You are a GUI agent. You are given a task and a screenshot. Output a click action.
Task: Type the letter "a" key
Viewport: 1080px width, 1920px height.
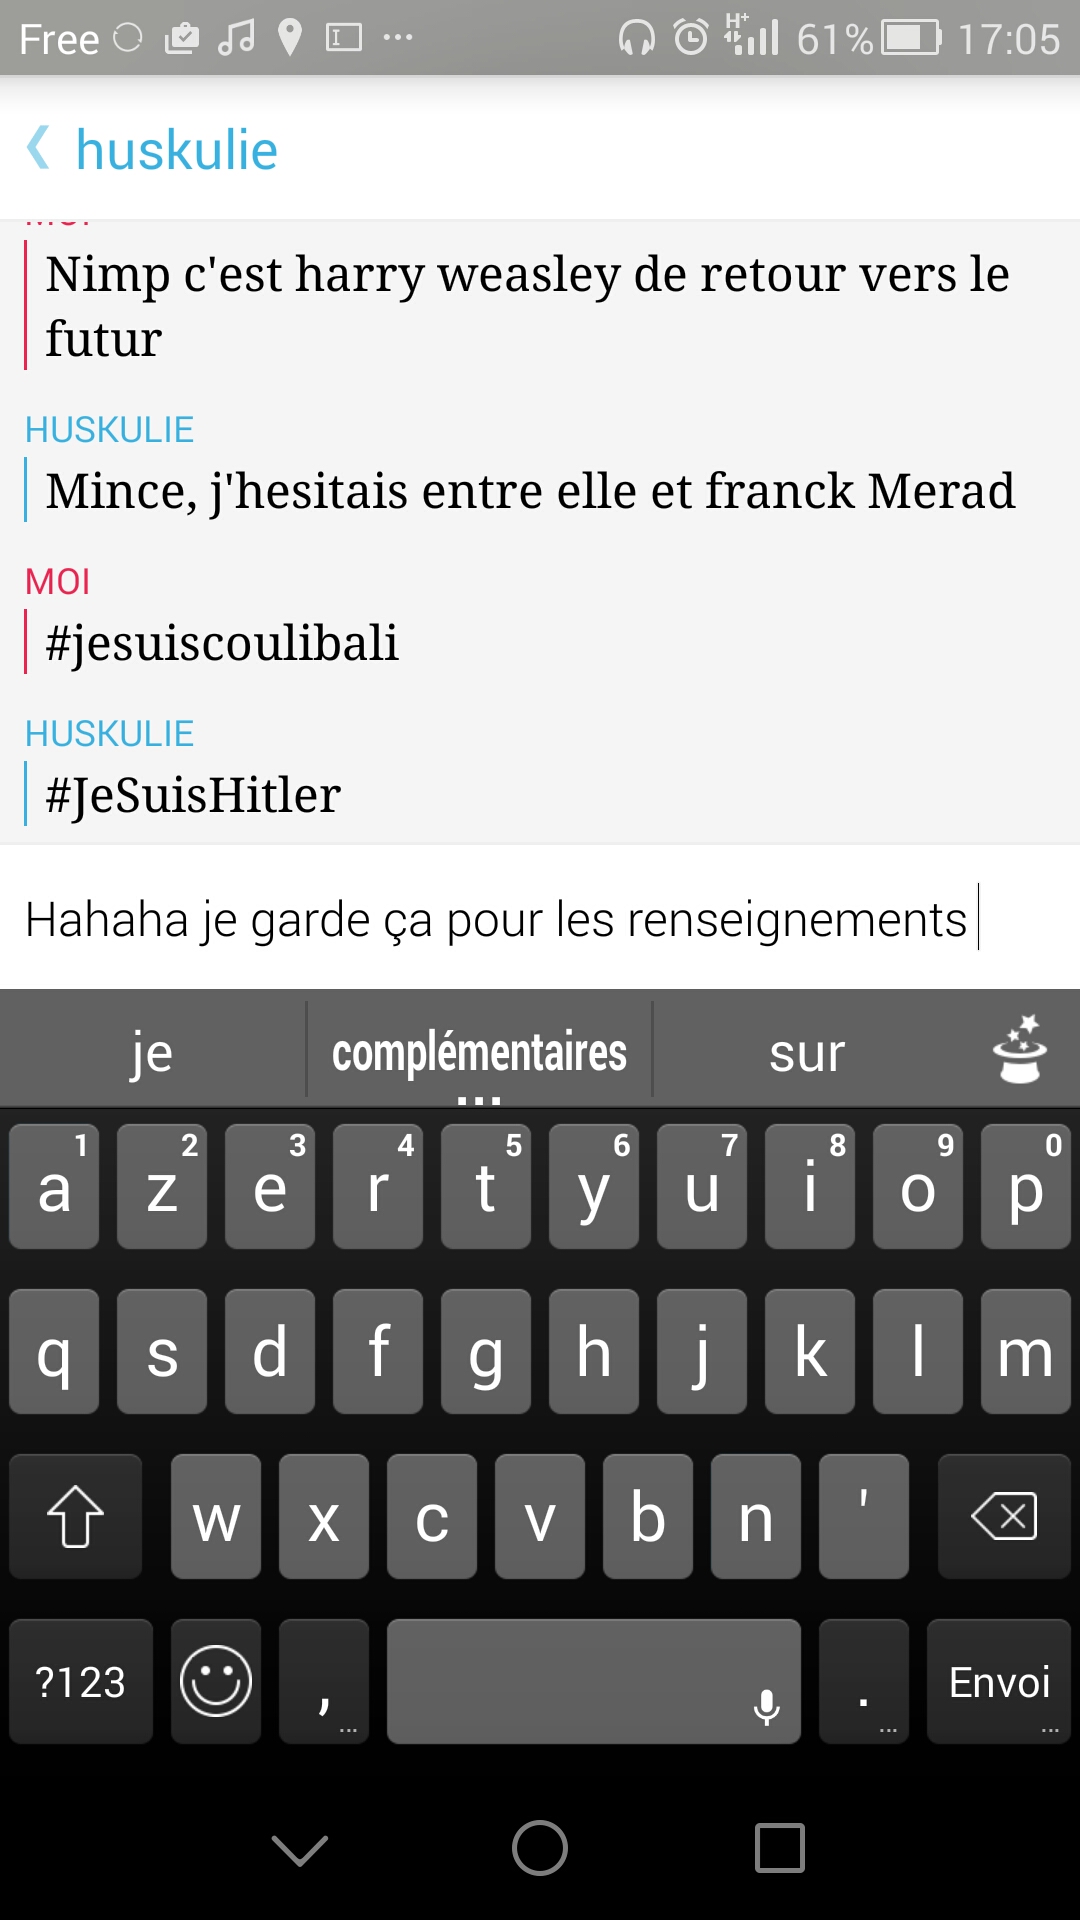54,1188
